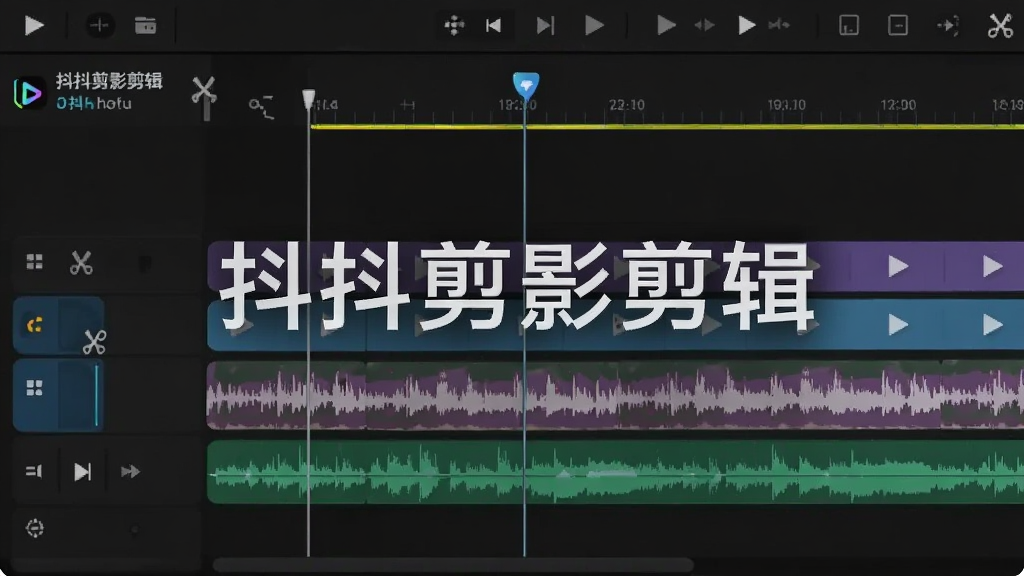The height and width of the screenshot is (576, 1024).
Task: Click the next-frame button in bottom left controls
Action: (82, 472)
